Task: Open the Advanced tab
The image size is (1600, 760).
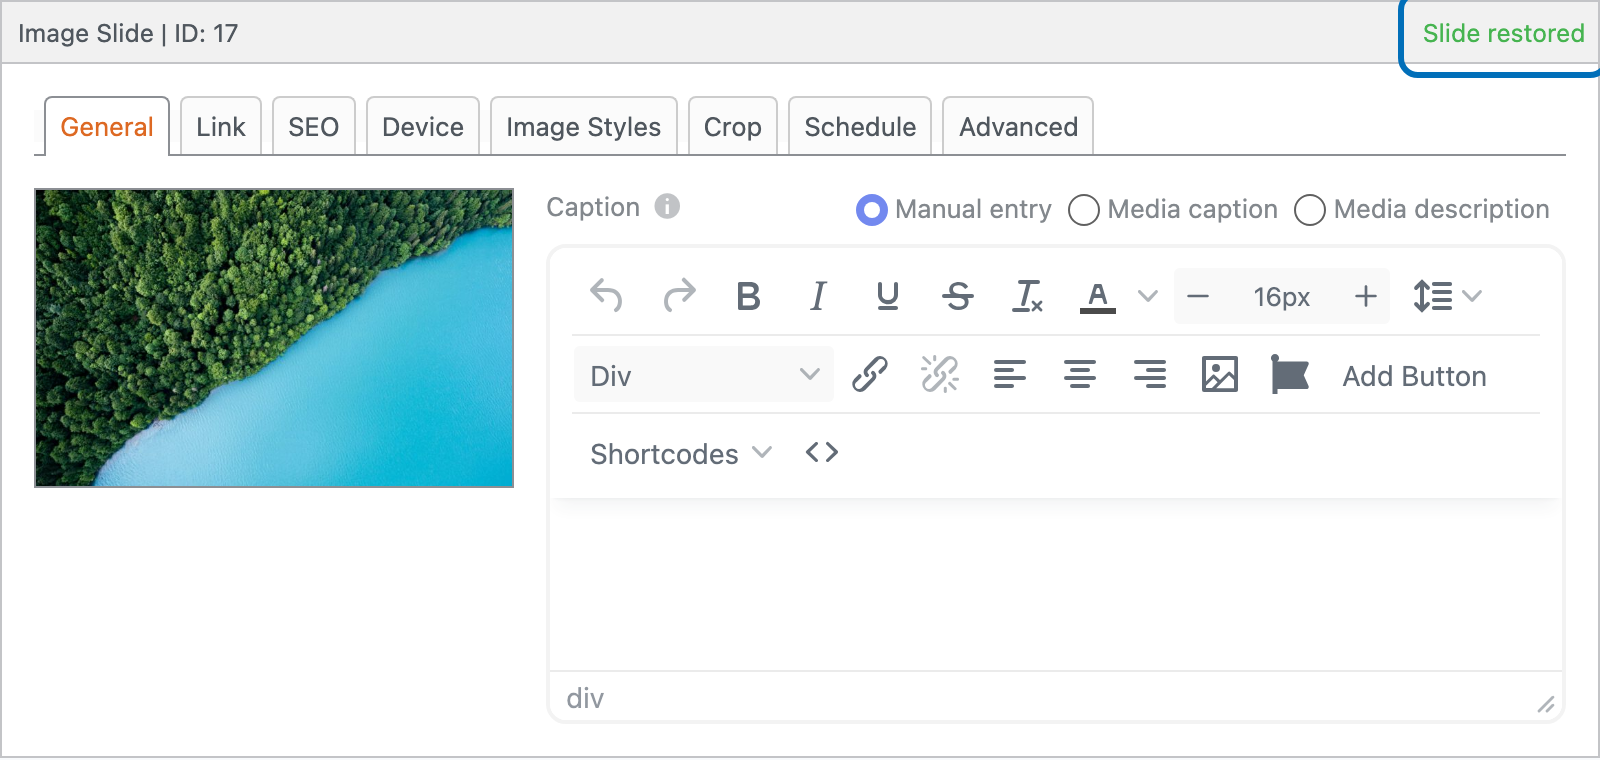Action: tap(1018, 127)
